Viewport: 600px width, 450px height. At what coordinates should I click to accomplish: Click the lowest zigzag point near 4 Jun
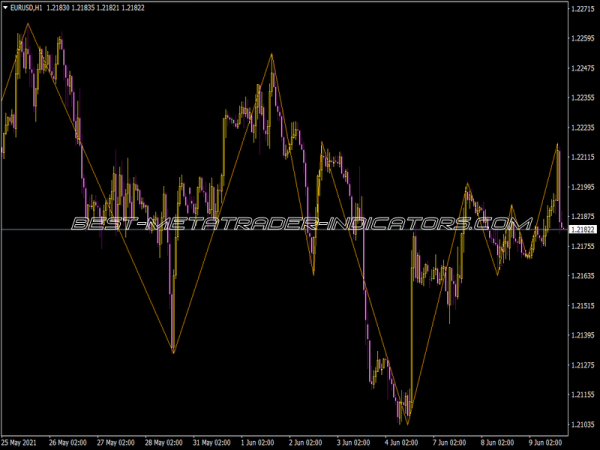(407, 424)
